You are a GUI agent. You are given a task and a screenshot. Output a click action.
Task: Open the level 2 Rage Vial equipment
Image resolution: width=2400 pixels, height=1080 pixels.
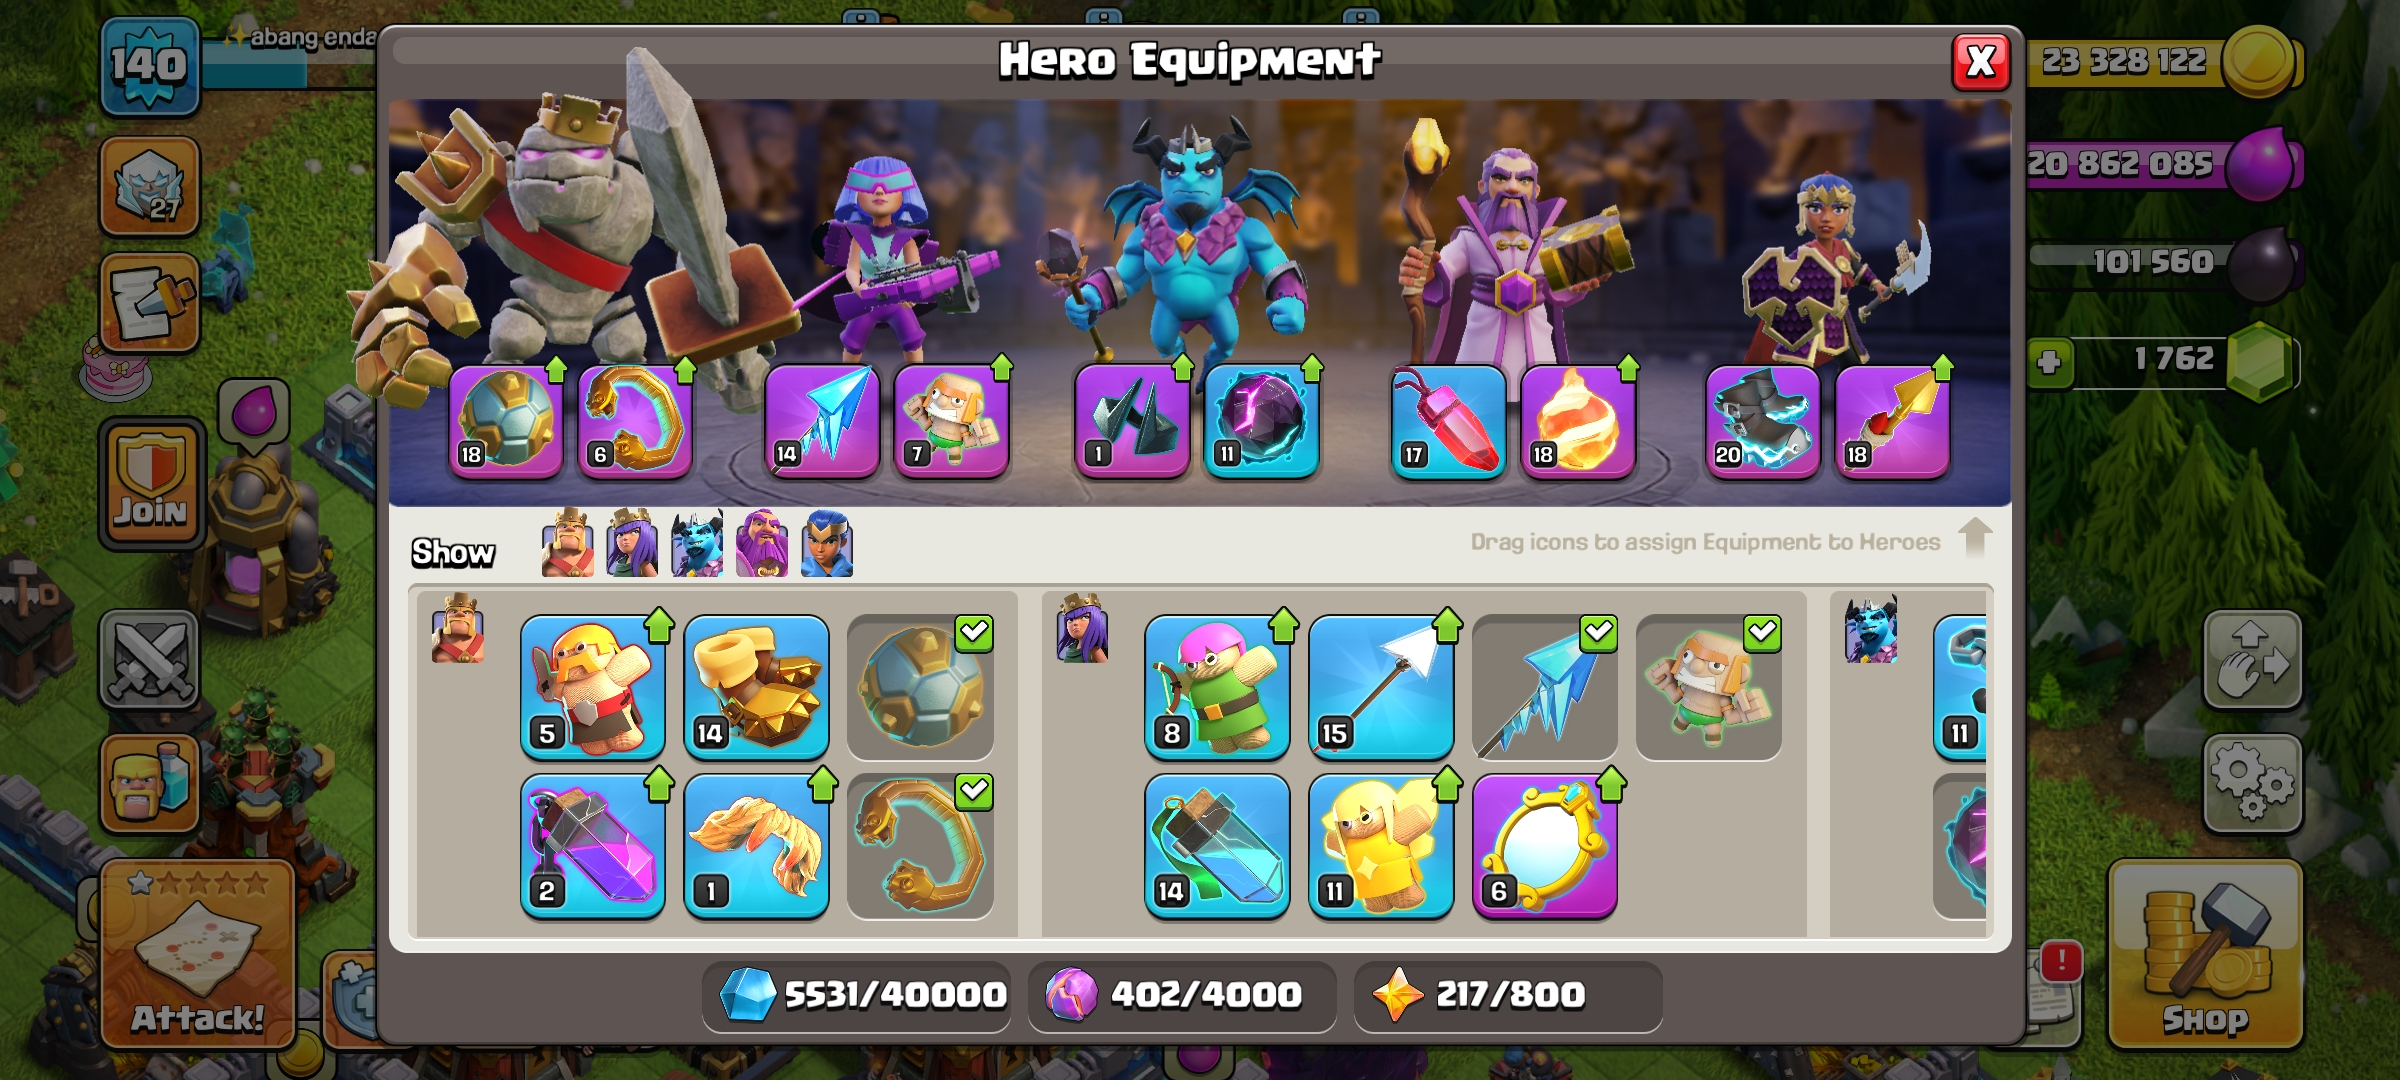(593, 846)
